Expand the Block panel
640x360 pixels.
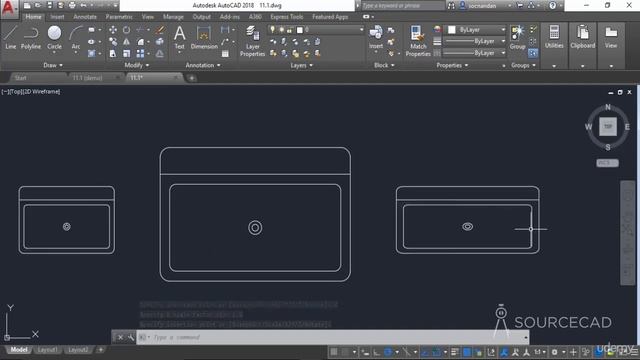tap(384, 65)
